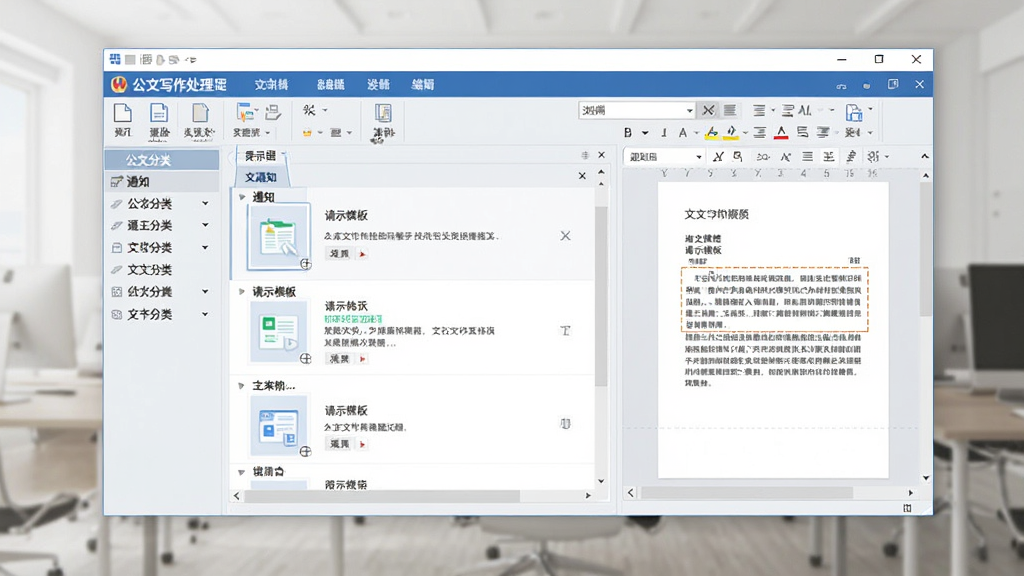Close the 文通知 tab with its X
The width and height of the screenshot is (1024, 576).
click(582, 176)
